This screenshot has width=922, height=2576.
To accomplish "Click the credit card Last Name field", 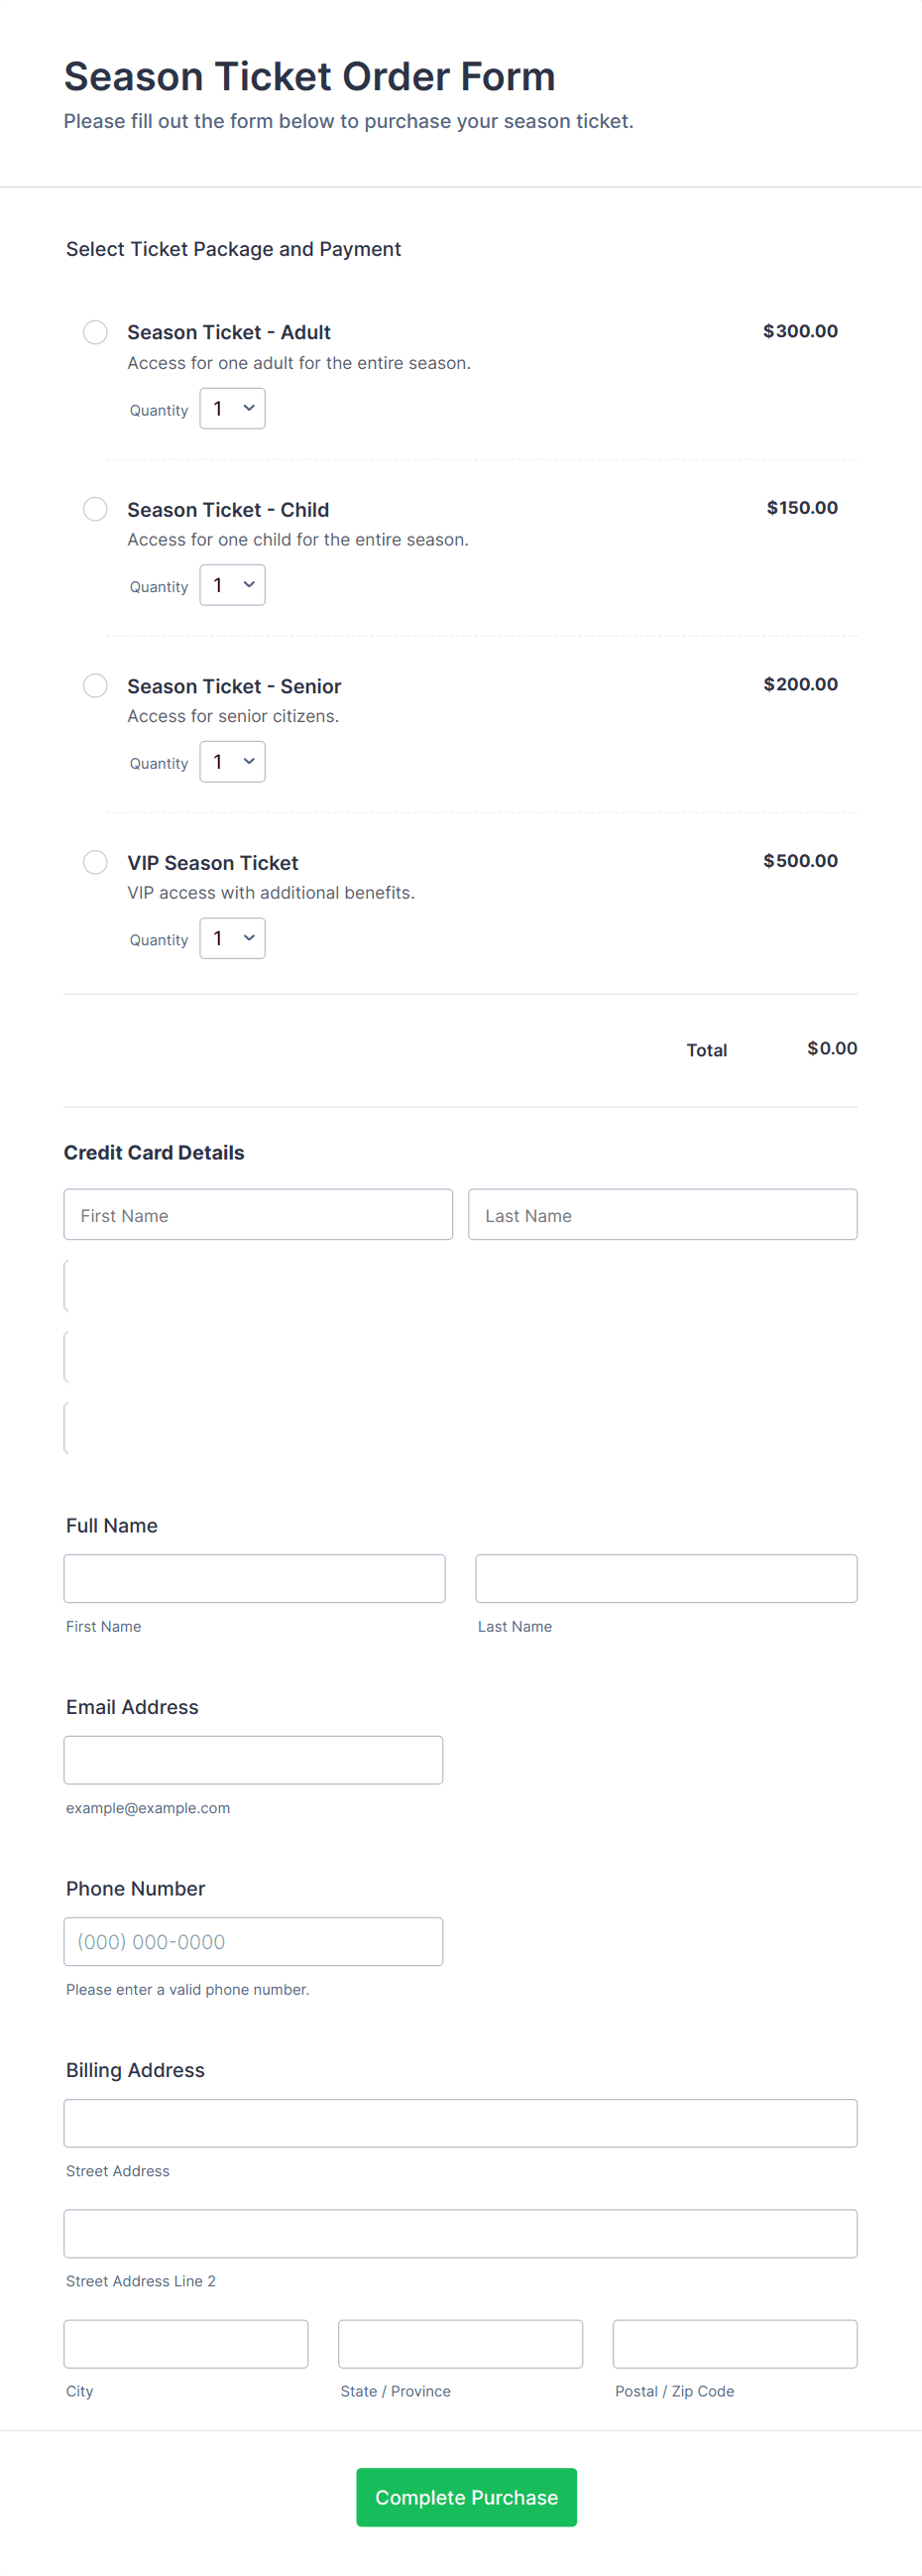I will coord(662,1214).
